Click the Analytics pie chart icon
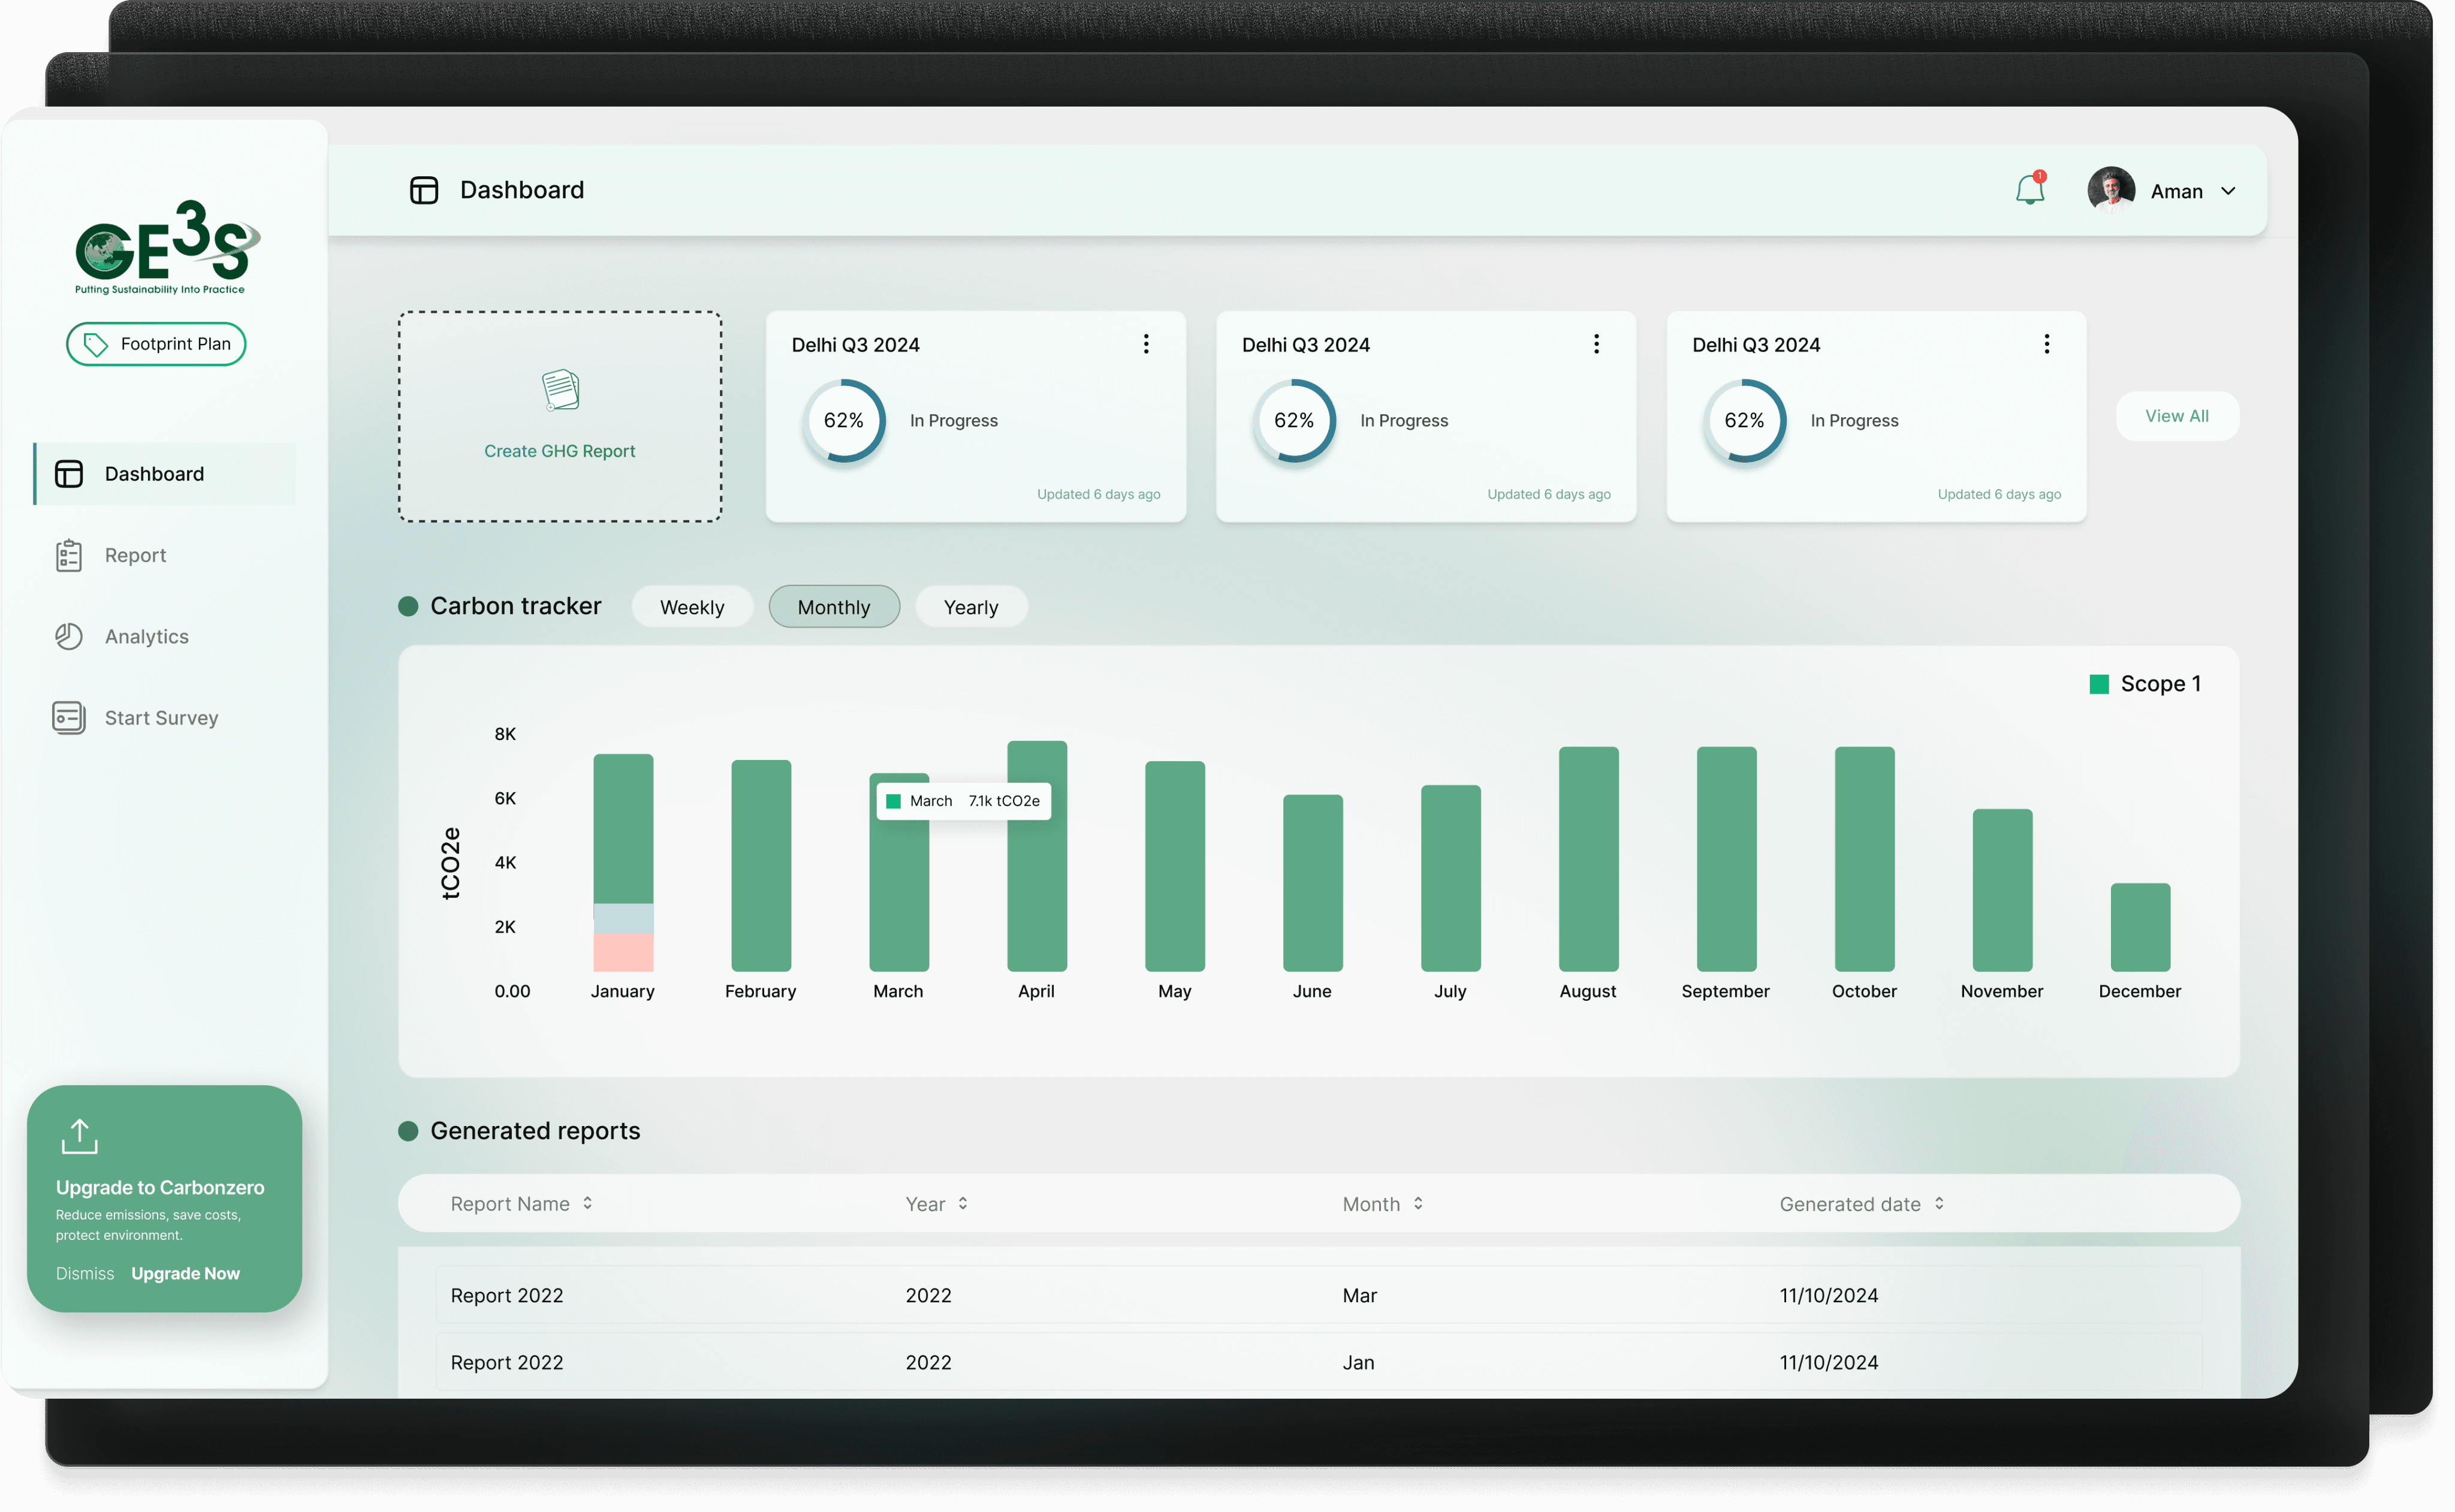The width and height of the screenshot is (2455, 1512). tap(69, 636)
